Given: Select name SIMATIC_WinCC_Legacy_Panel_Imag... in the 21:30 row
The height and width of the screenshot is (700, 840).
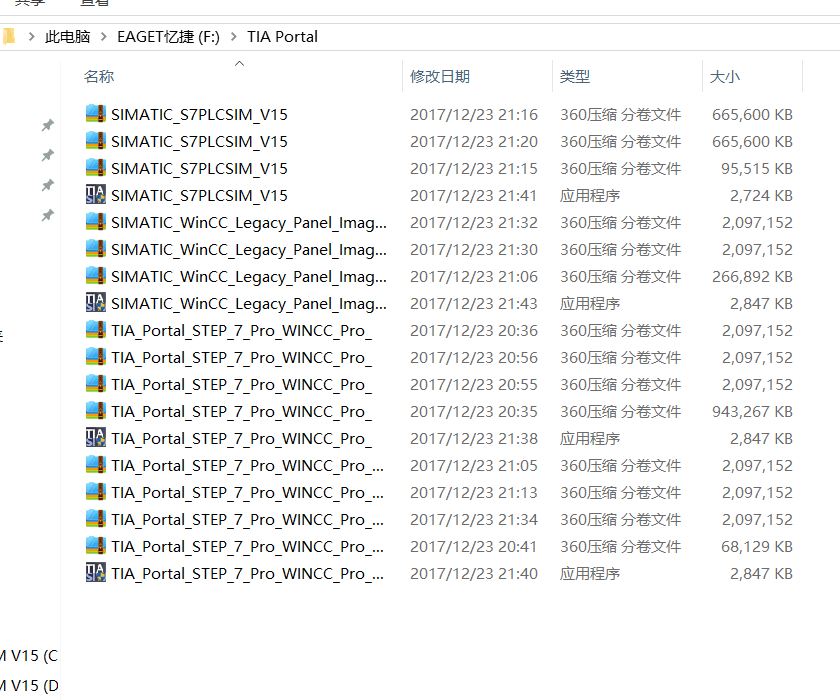Looking at the screenshot, I should pyautogui.click(x=249, y=250).
